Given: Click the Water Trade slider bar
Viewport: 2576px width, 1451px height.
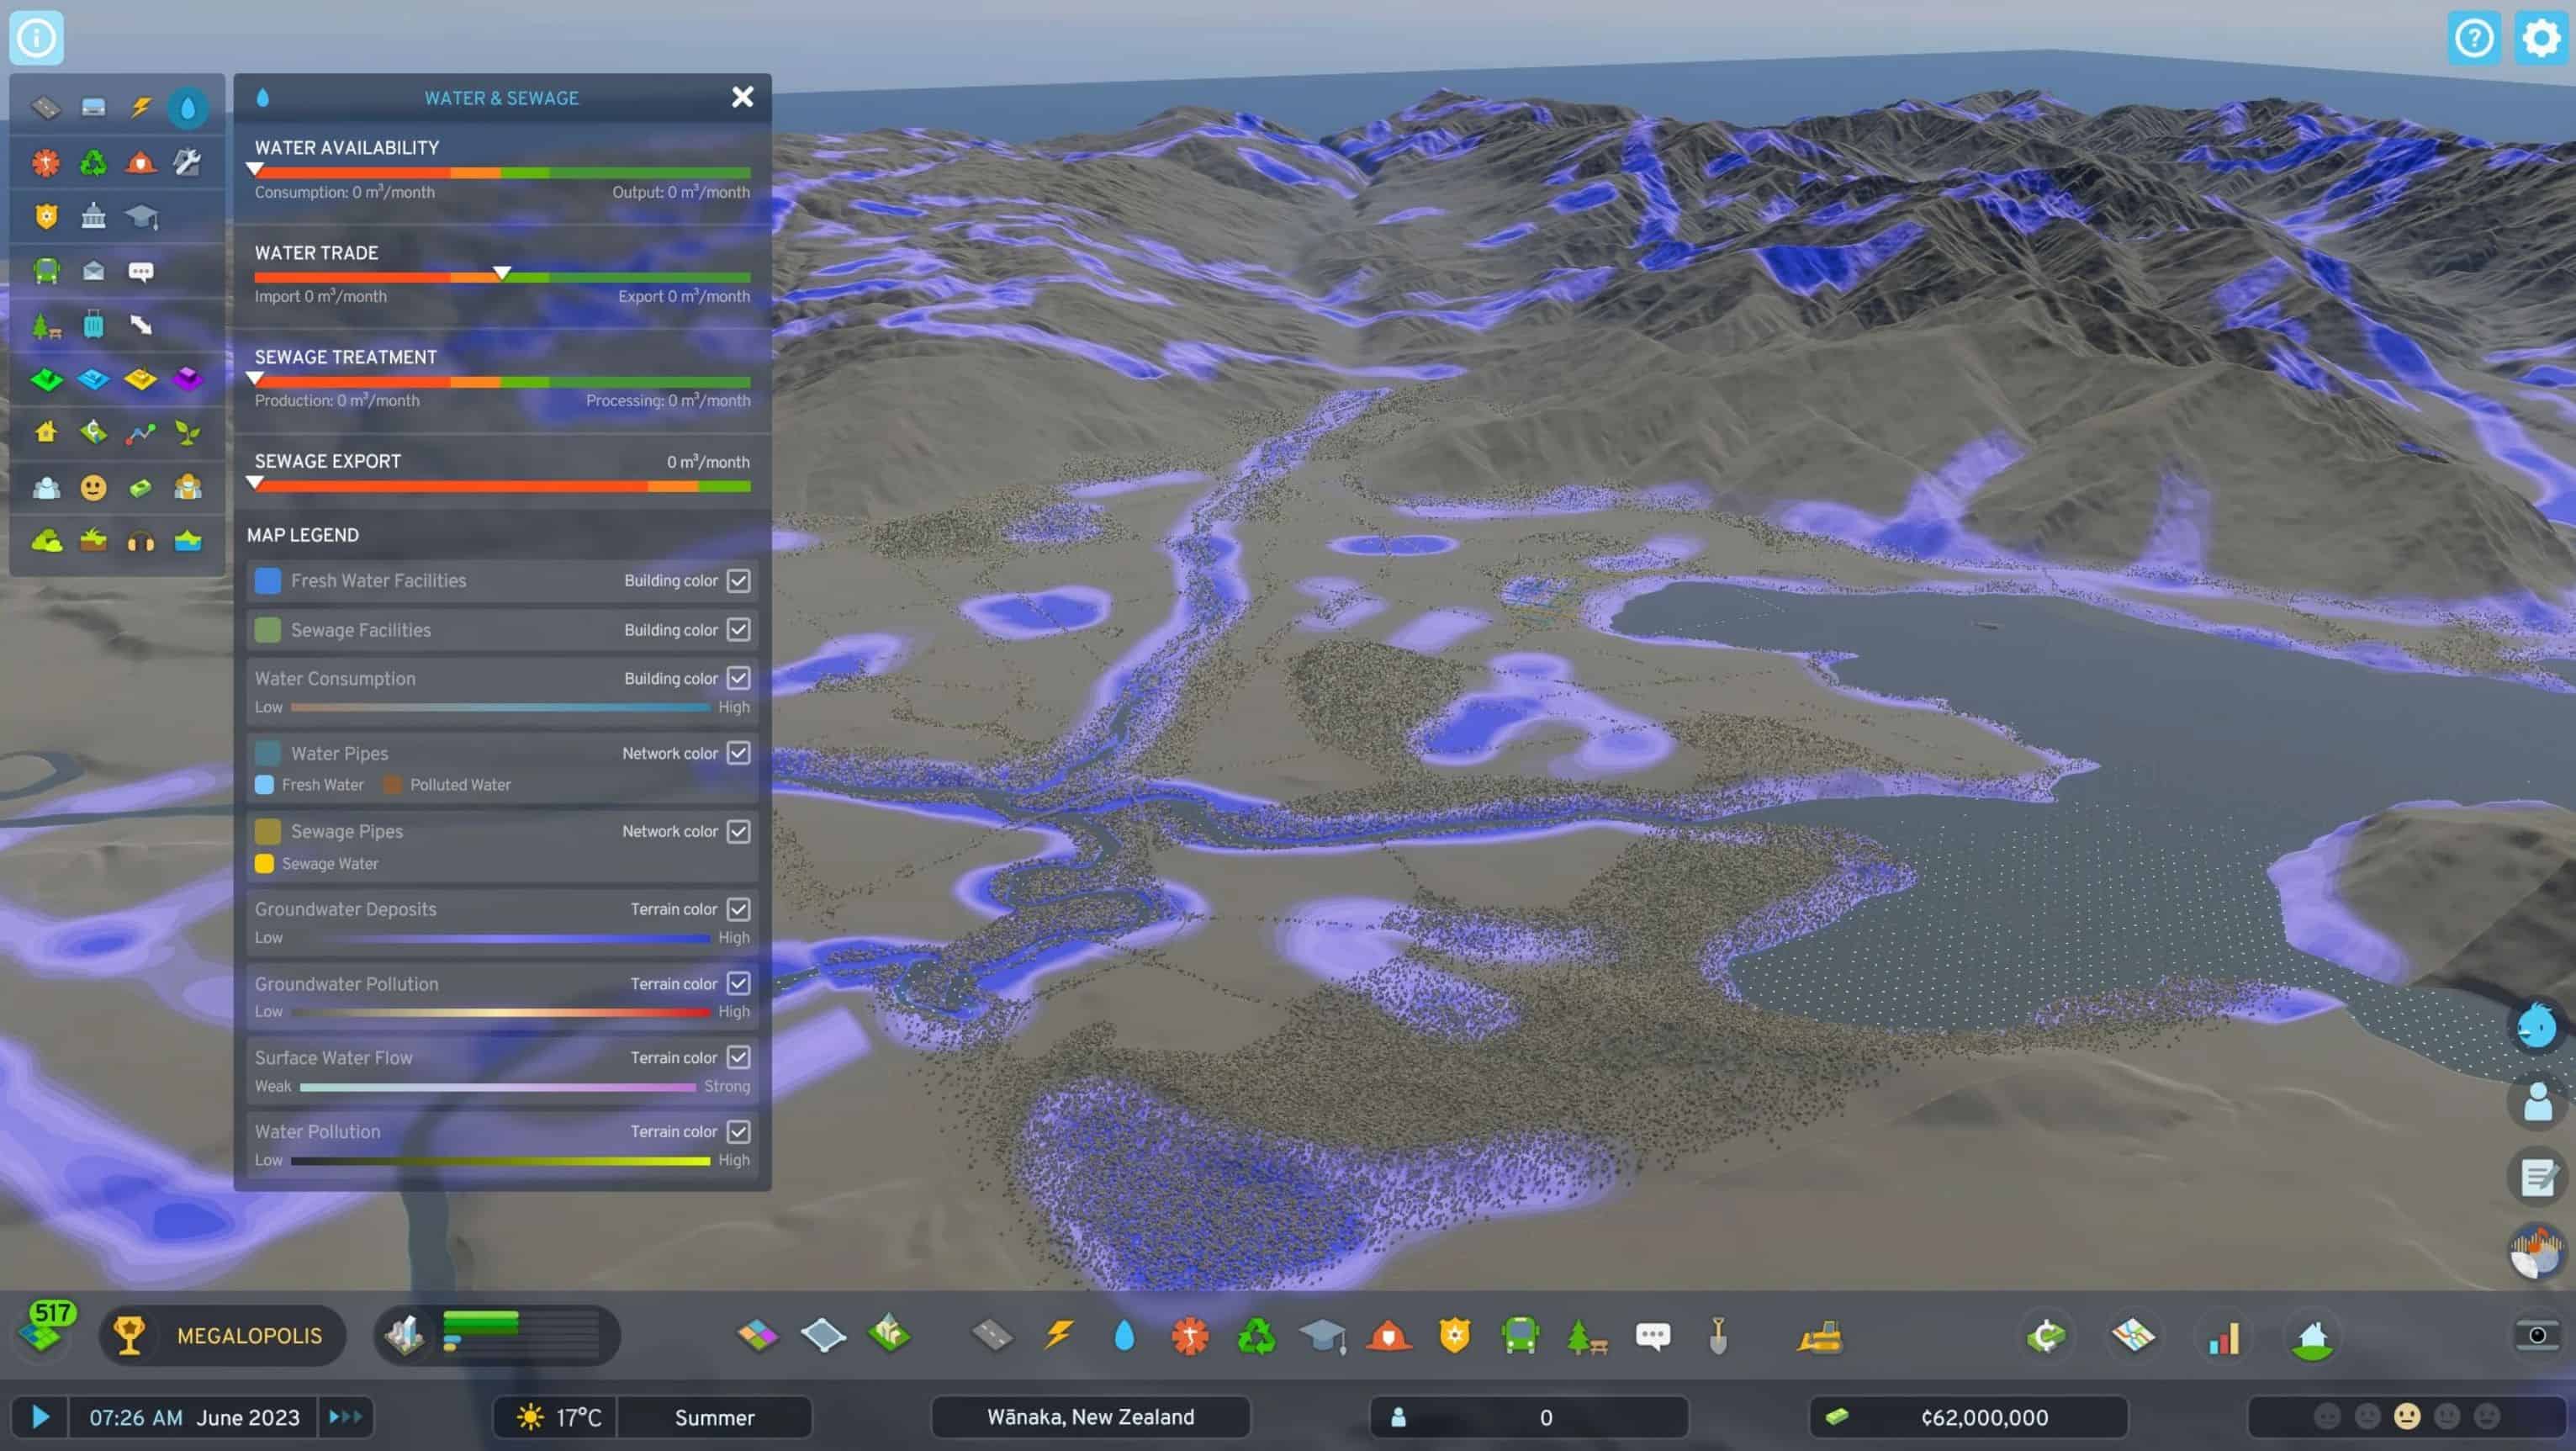Looking at the screenshot, I should [x=501, y=277].
